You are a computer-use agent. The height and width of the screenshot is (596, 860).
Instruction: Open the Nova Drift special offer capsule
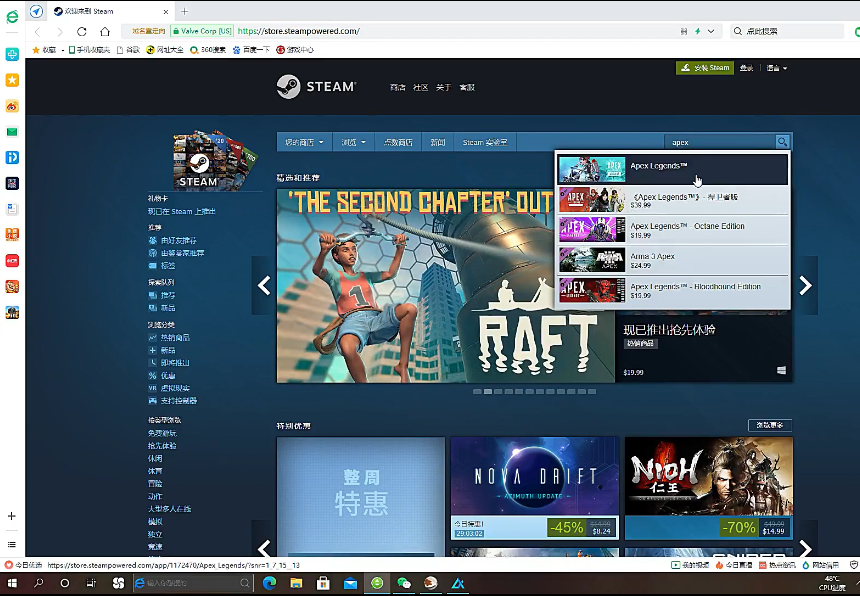(534, 488)
